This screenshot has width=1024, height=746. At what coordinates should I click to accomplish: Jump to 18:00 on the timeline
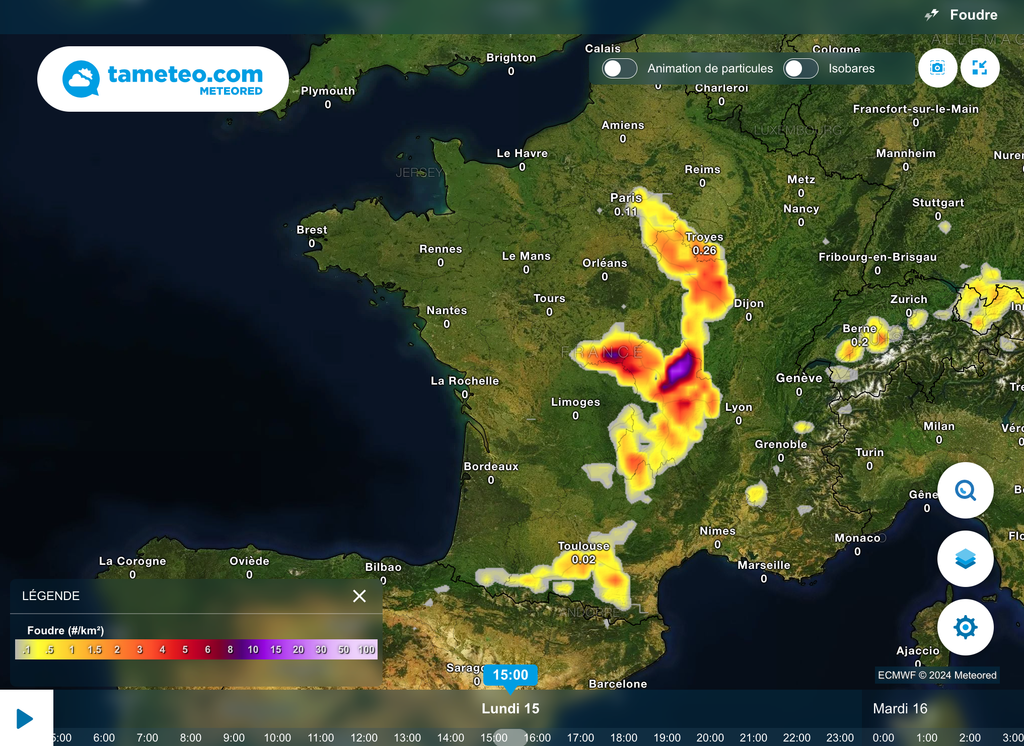click(624, 738)
